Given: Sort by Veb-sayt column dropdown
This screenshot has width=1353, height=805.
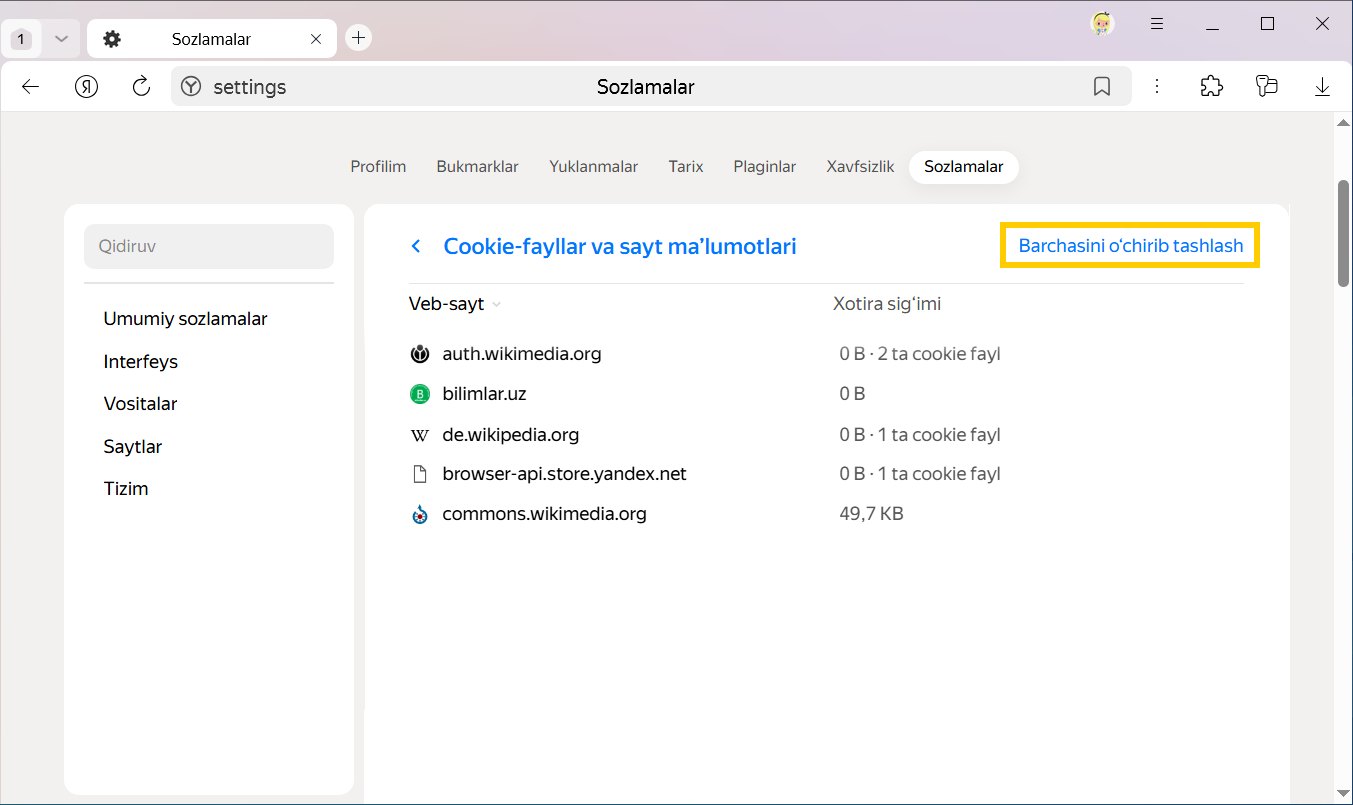Looking at the screenshot, I should click(x=455, y=304).
